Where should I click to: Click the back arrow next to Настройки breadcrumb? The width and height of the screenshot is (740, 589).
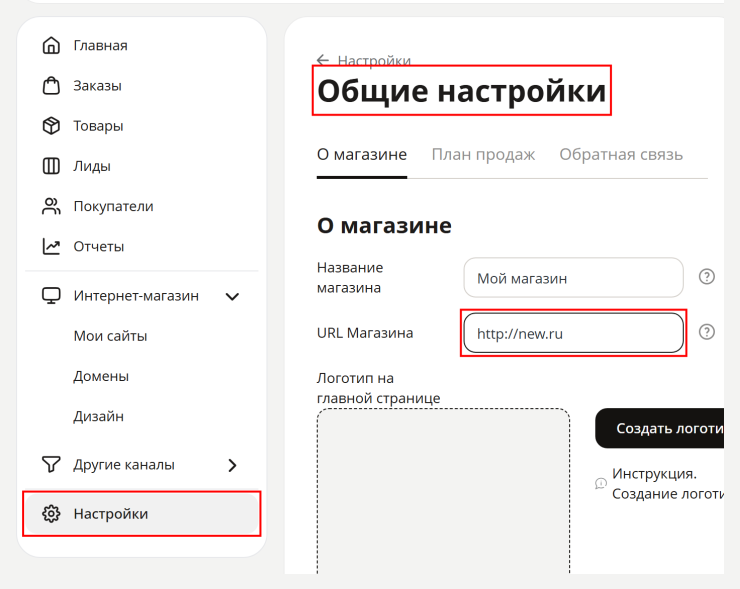323,60
